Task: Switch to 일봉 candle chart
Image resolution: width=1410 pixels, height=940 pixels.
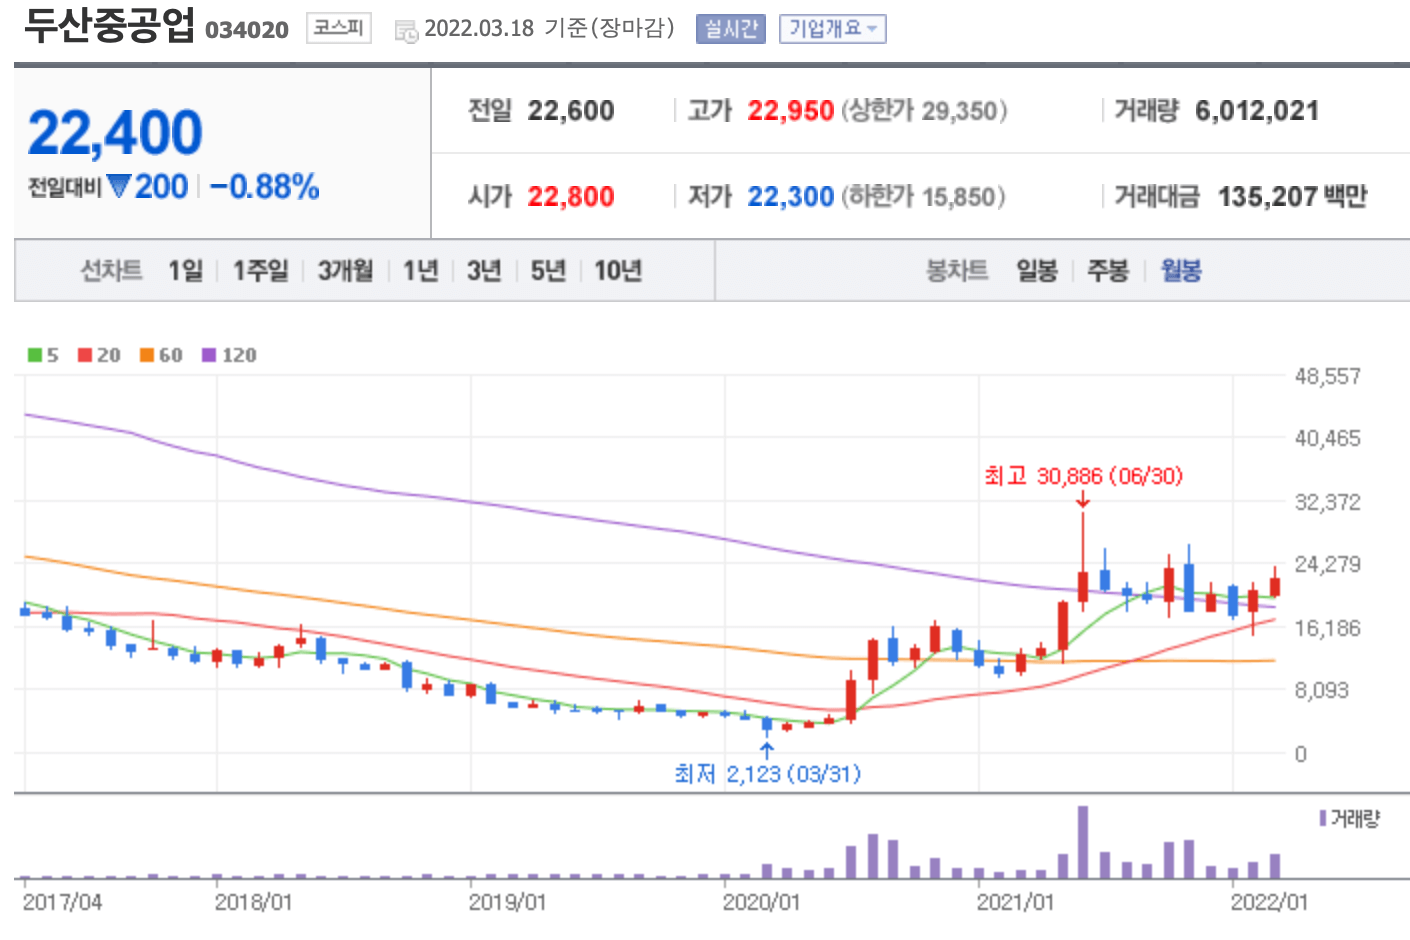Action: pos(1037,270)
